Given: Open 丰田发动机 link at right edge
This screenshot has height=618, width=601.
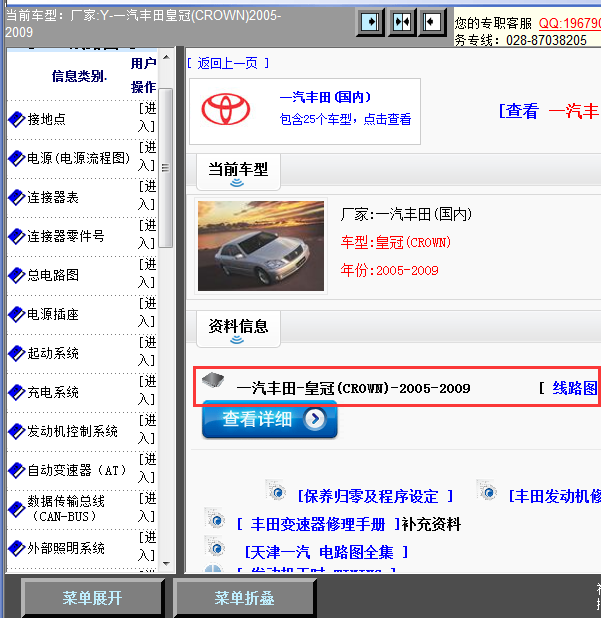Looking at the screenshot, I should (554, 496).
